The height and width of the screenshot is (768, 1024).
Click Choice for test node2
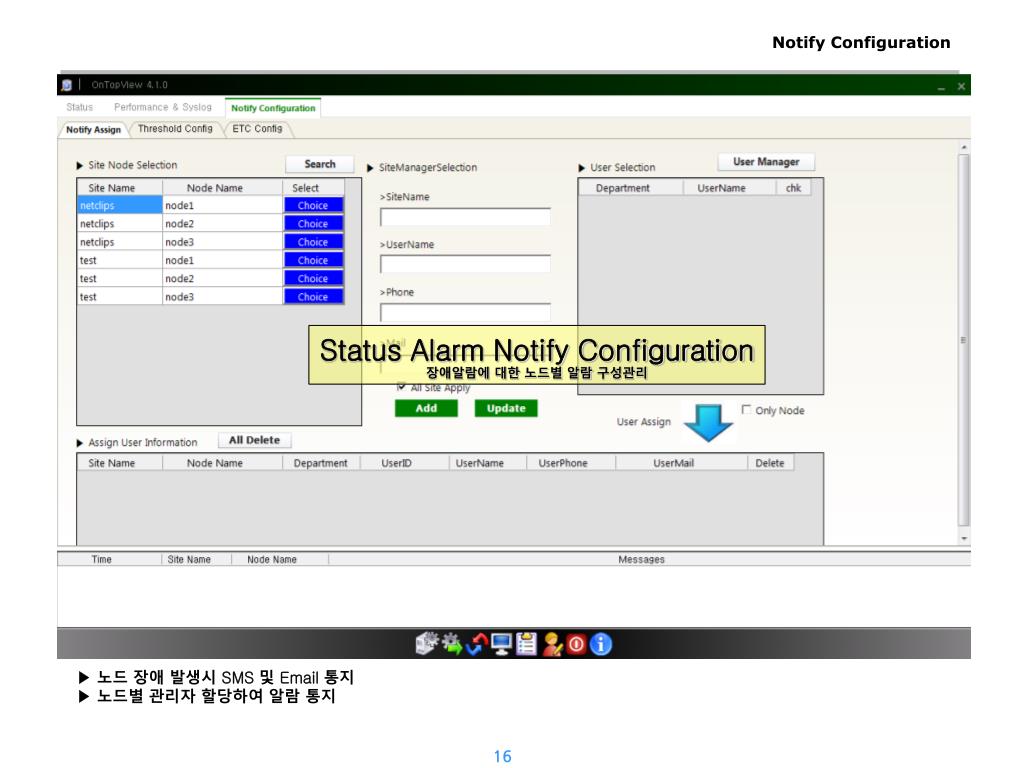(x=313, y=278)
